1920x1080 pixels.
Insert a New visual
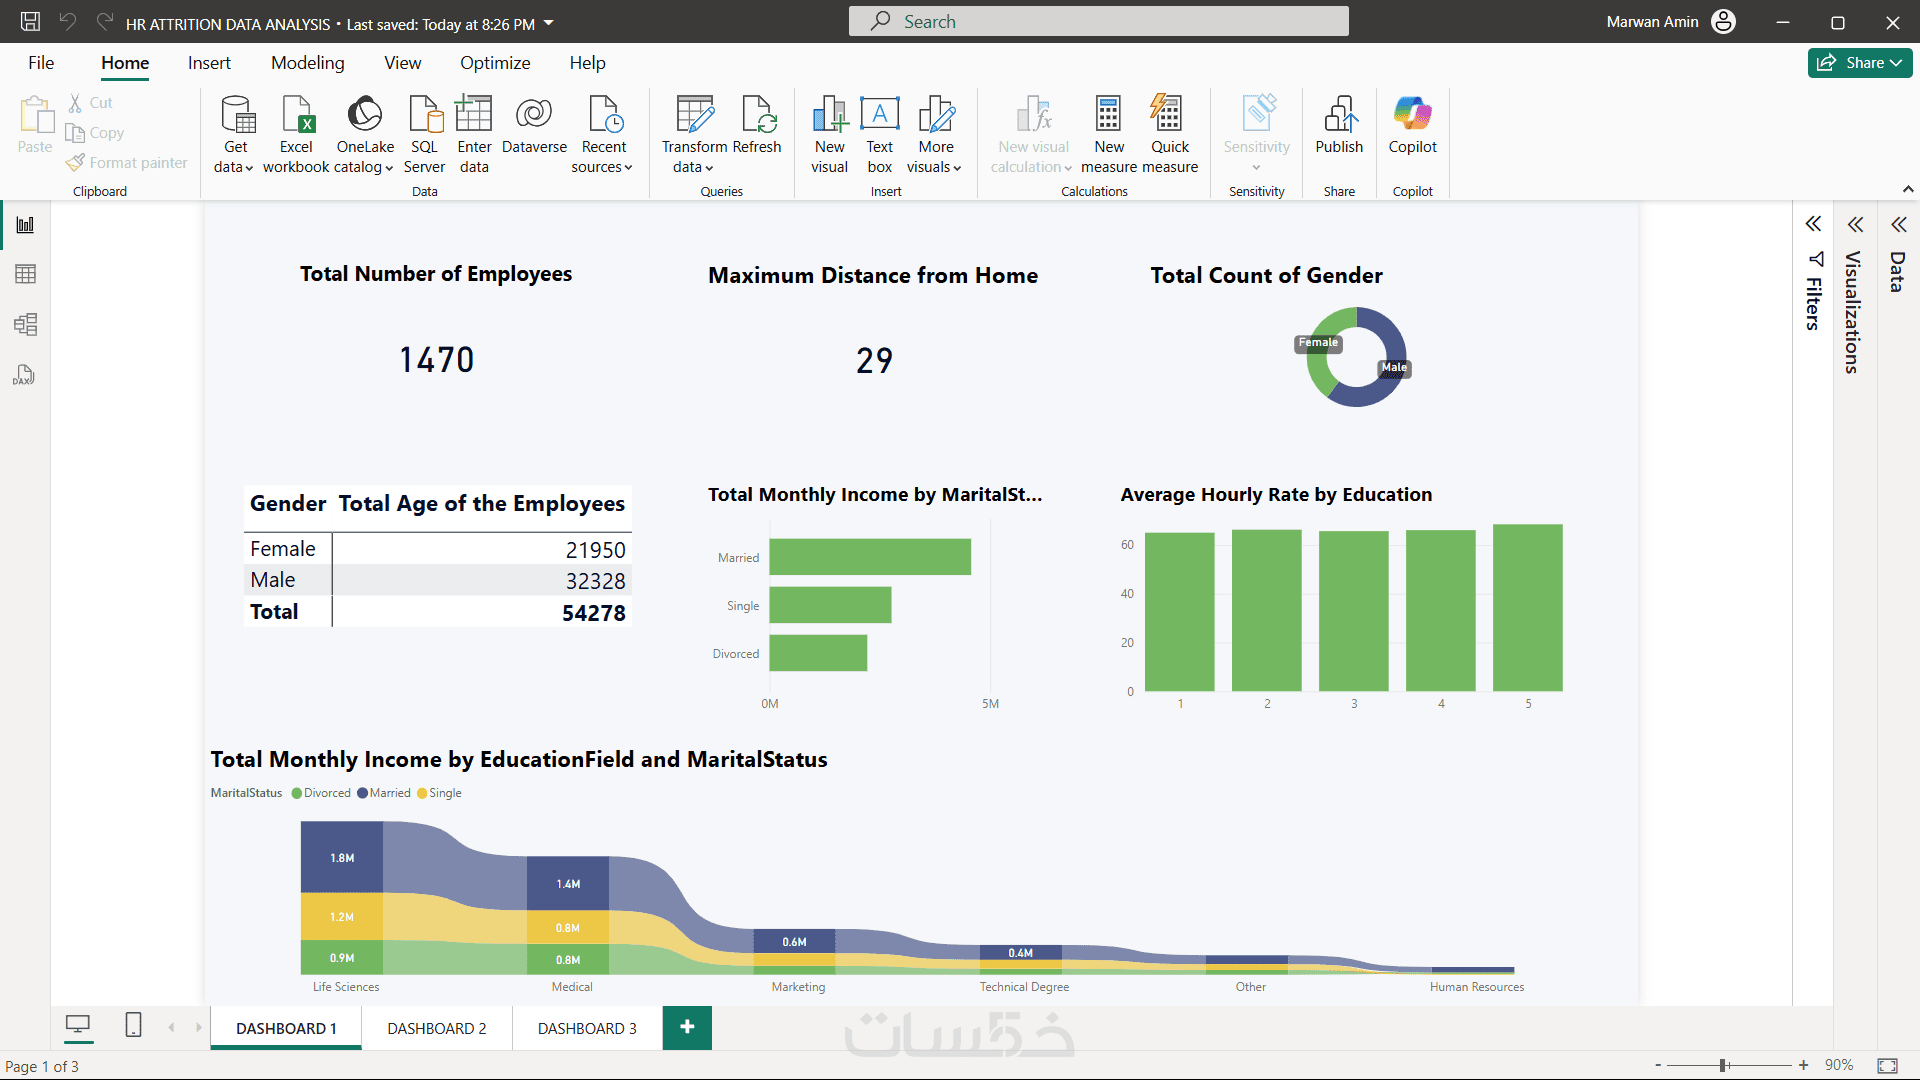pos(829,134)
